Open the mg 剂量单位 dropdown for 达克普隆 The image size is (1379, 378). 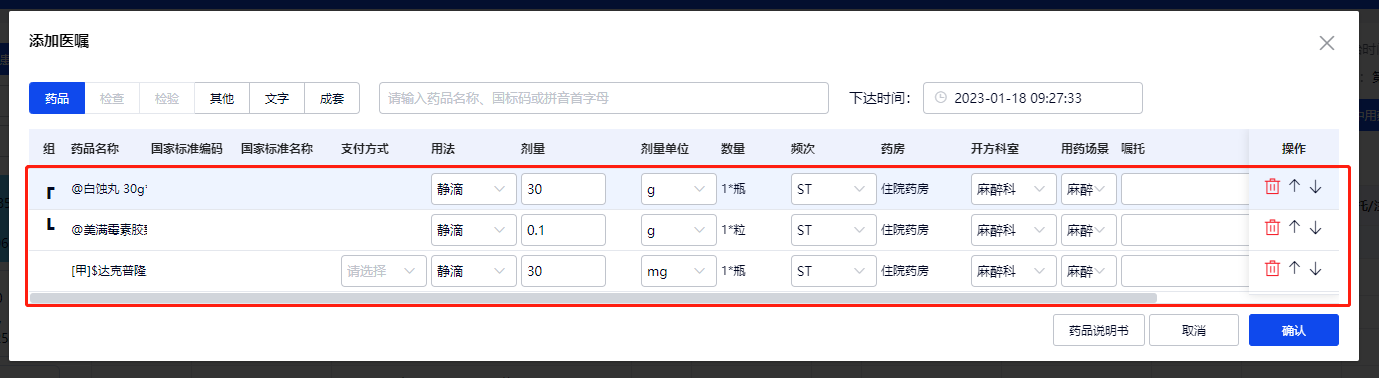pos(678,271)
